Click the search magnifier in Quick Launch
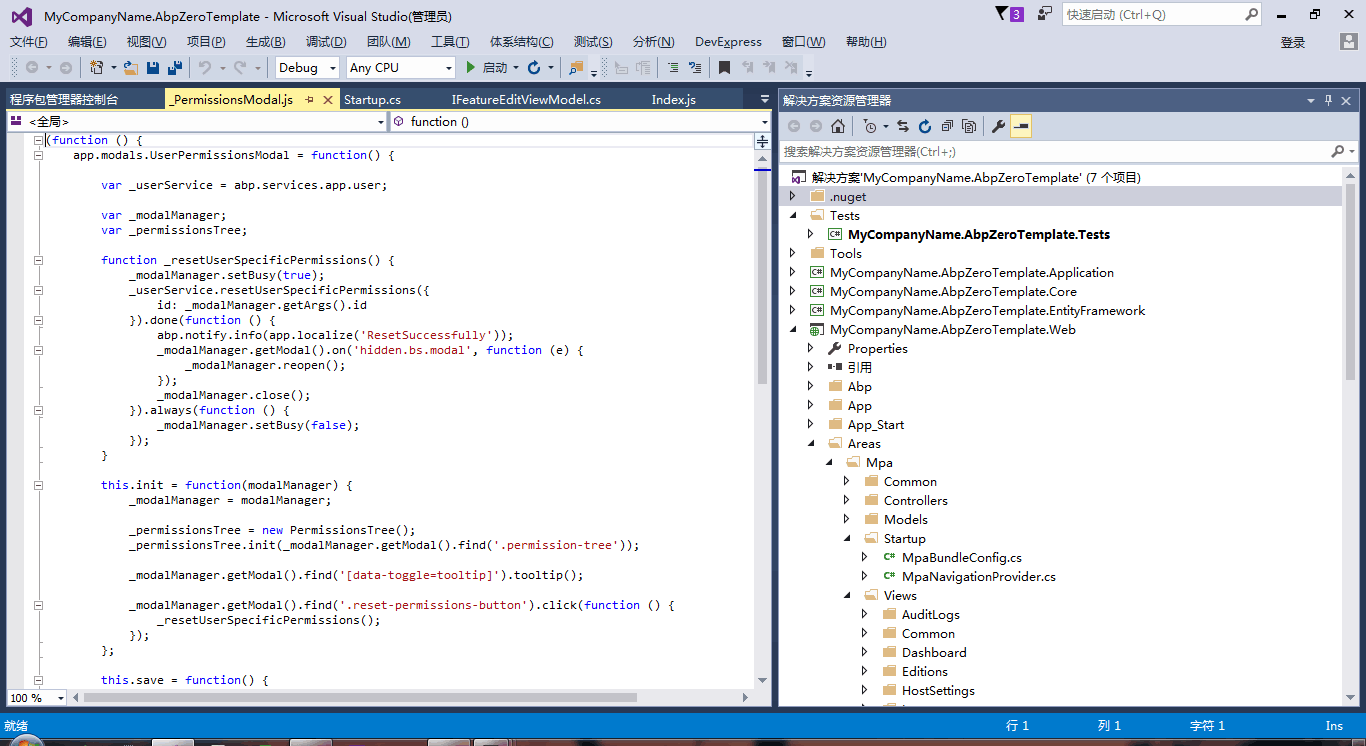The width and height of the screenshot is (1366, 746). [x=1252, y=14]
